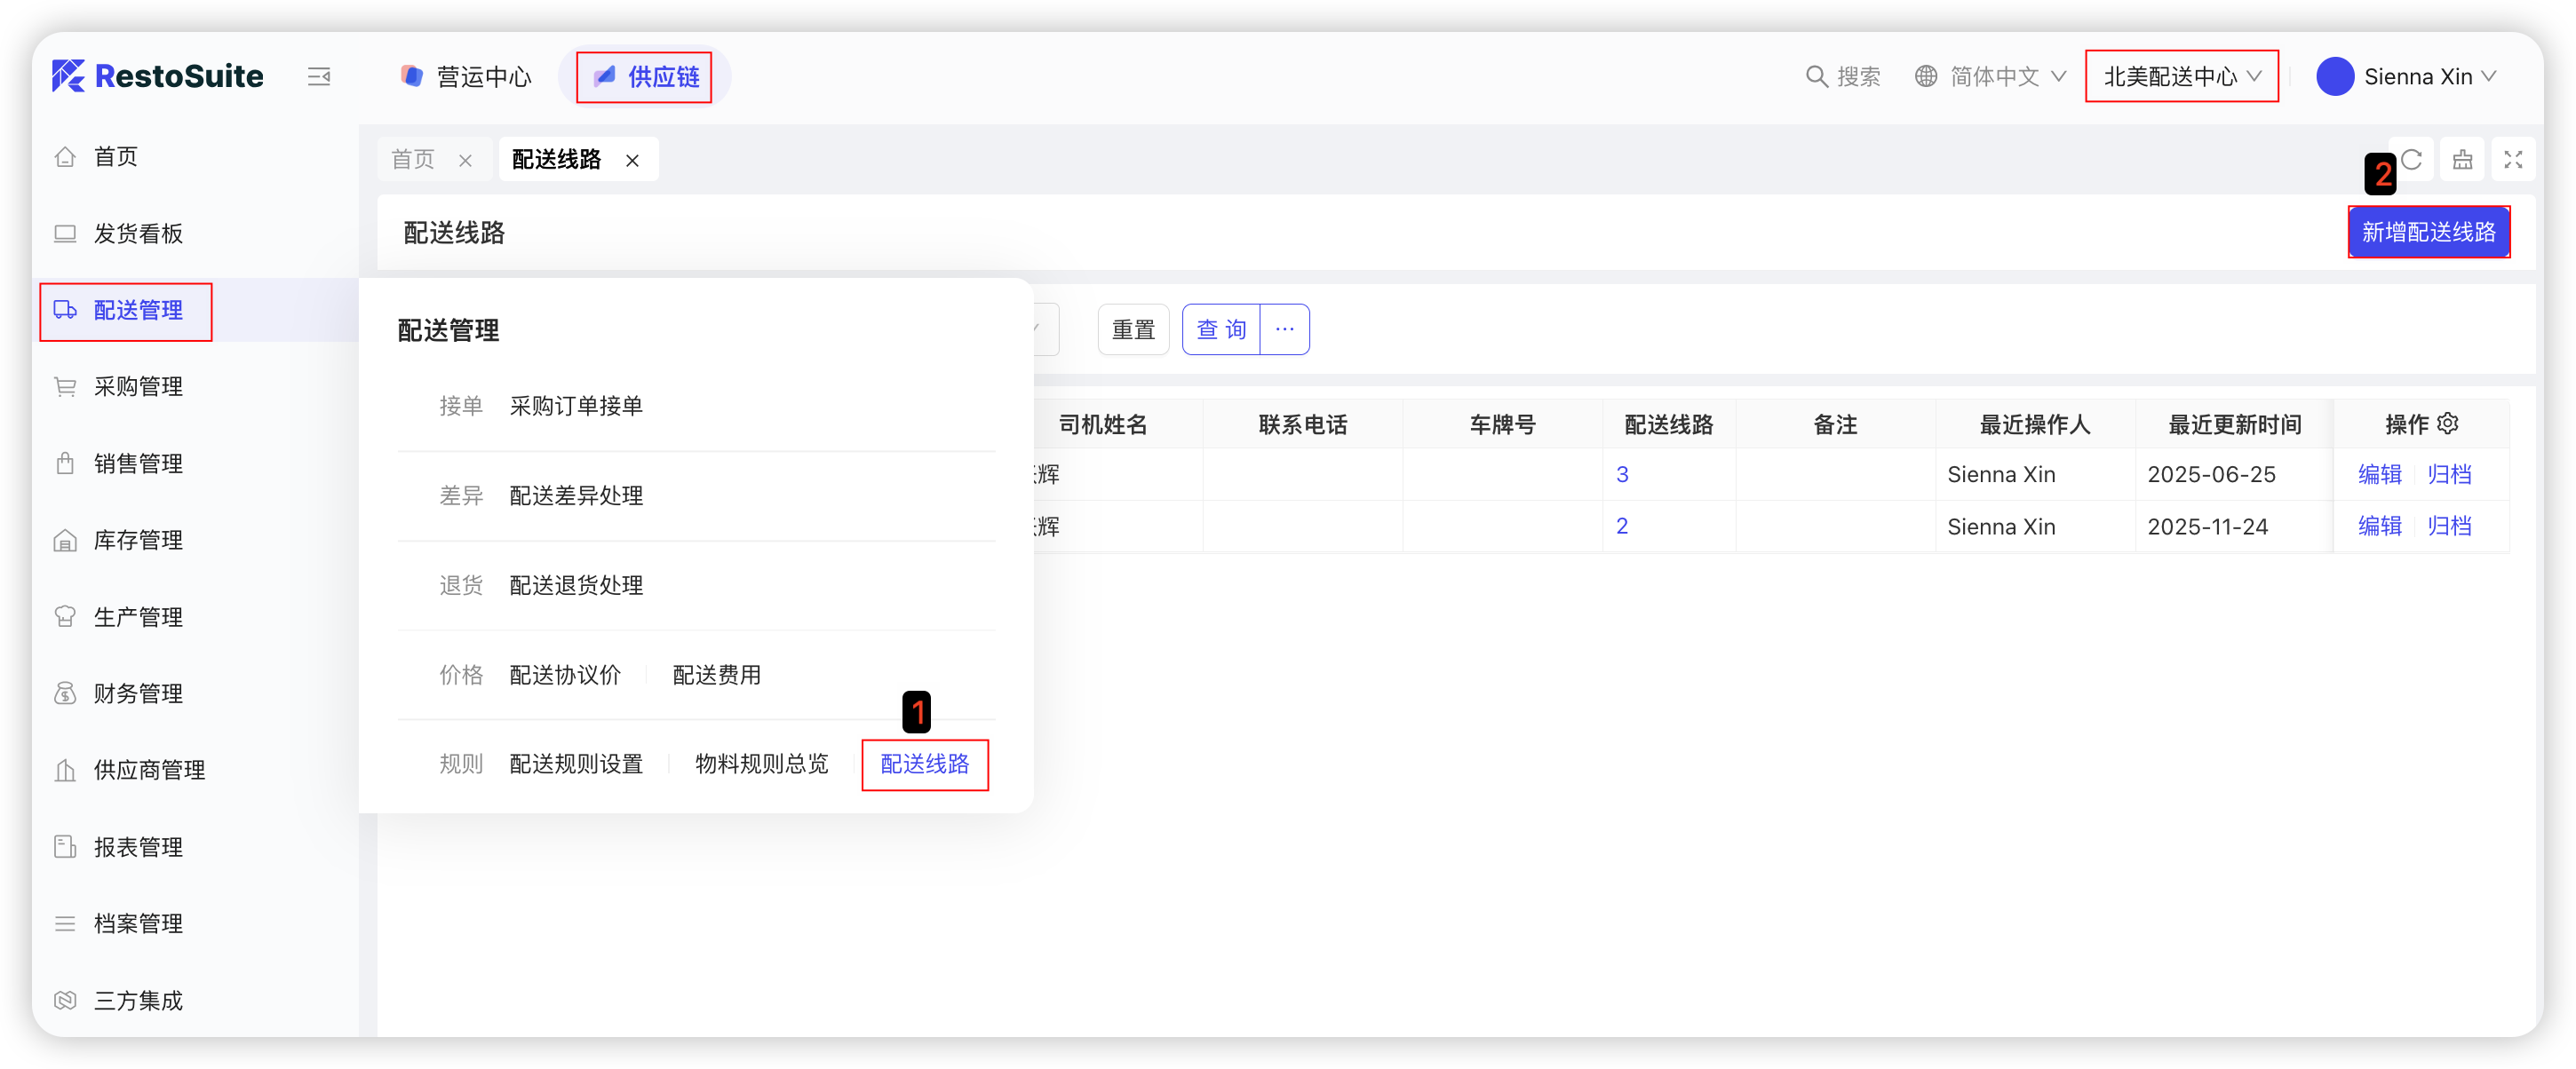Open 配送费用 menu entry
Image resolution: width=2576 pixels, height=1069 pixels.
[716, 675]
